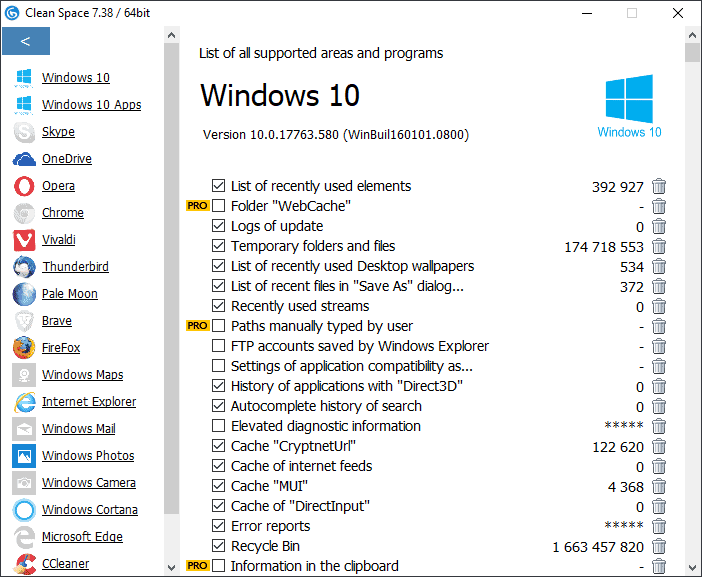Open the Microsoft Edge link
Viewport: 702px width, 577px height.
pyautogui.click(x=82, y=536)
